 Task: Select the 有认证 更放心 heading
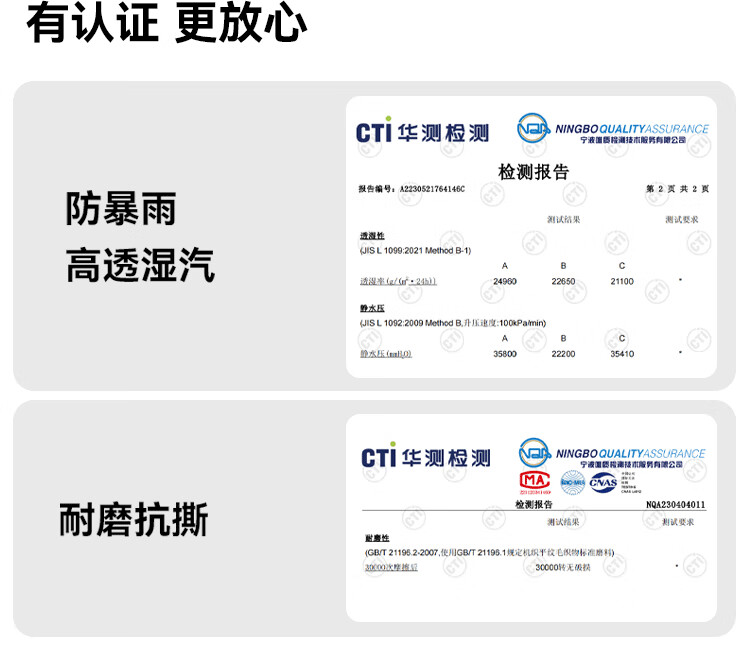(166, 24)
